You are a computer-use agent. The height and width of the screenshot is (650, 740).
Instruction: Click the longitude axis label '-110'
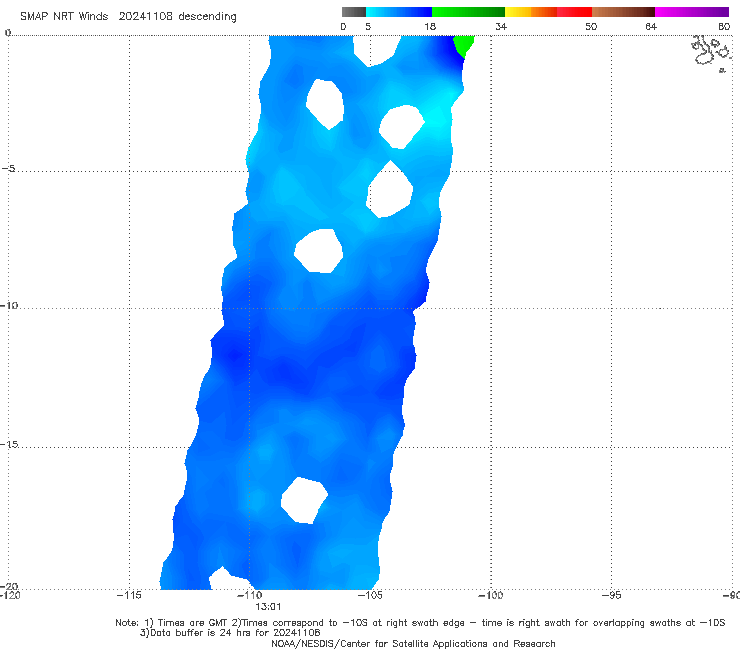(x=250, y=595)
